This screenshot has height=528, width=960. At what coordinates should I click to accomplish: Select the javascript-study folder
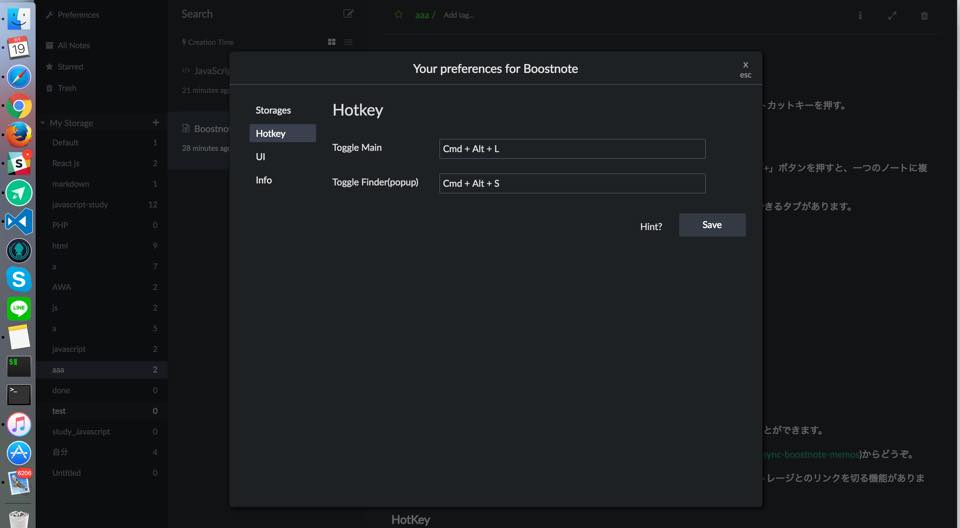point(102,205)
